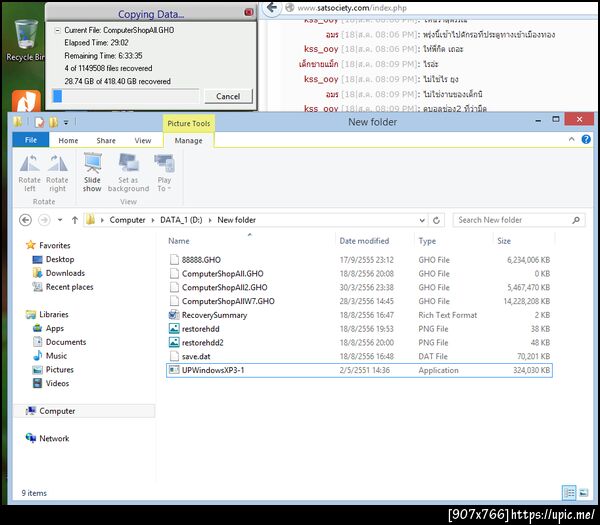Sort by the Name column header
Screen dimensions: 600x525
179,241
